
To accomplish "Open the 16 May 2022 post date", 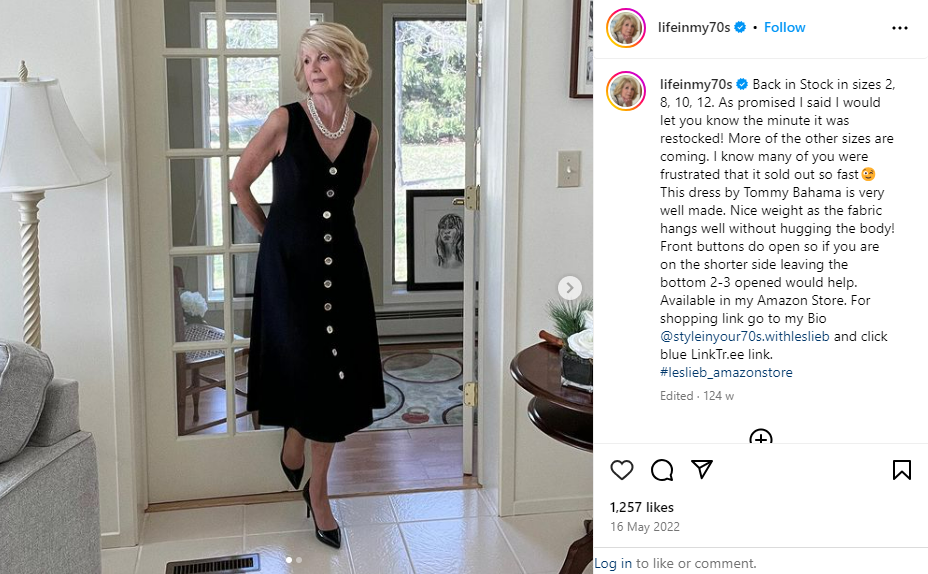I will [x=645, y=527].
